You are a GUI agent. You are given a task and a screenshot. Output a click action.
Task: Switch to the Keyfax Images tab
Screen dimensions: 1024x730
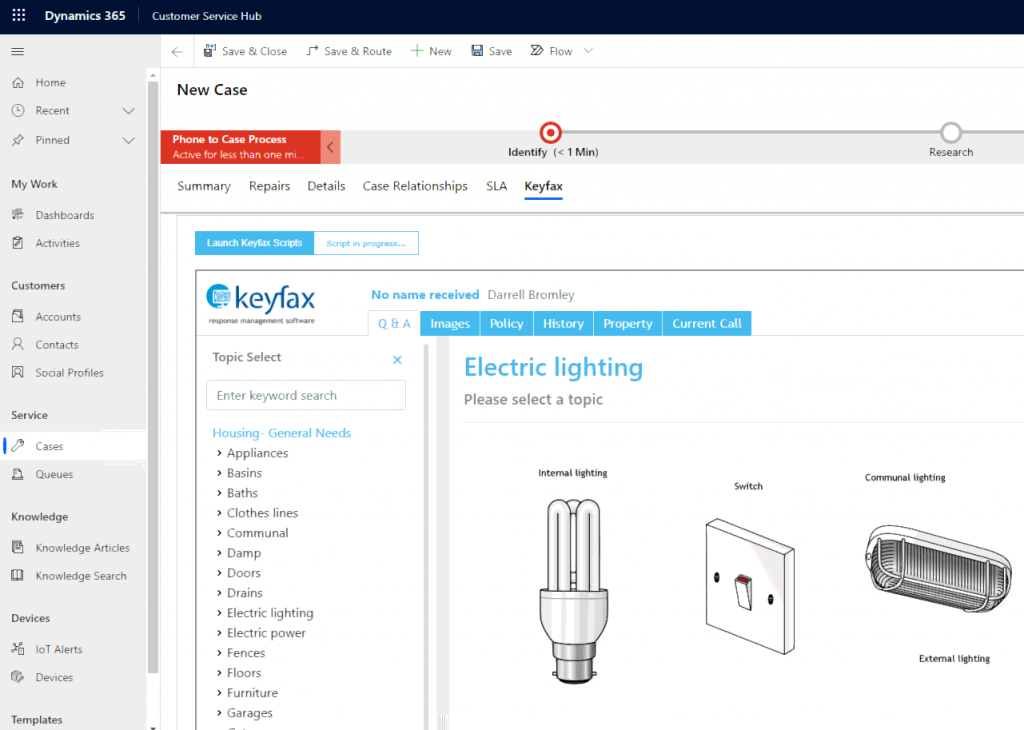[449, 323]
